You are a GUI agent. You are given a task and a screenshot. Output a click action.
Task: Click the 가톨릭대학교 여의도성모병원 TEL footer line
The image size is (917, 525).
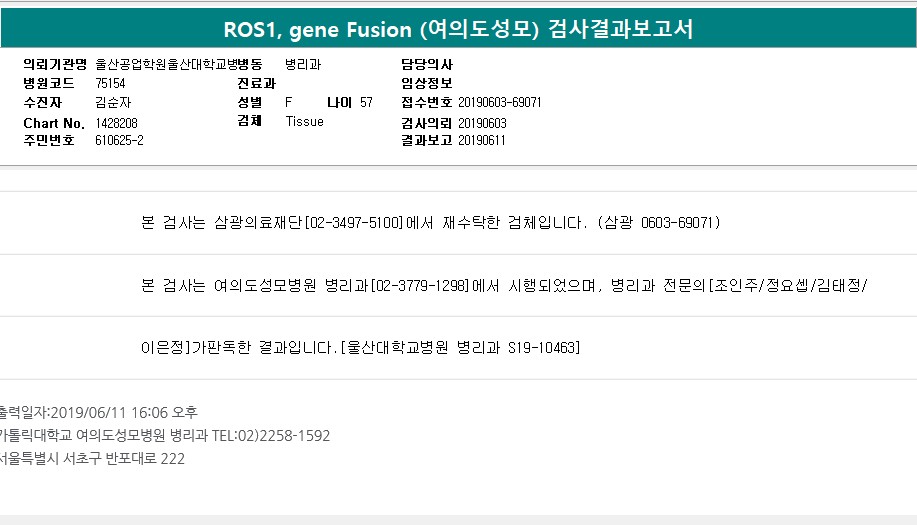pos(164,436)
